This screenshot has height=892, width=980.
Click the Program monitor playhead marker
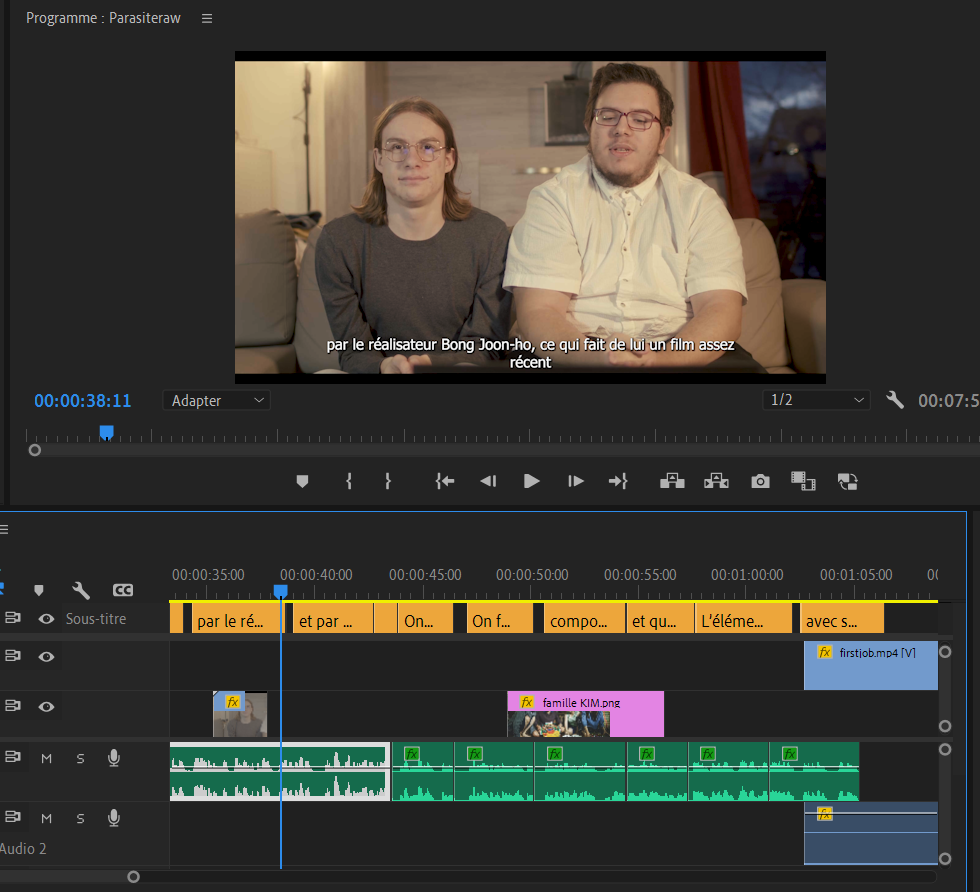pos(107,432)
